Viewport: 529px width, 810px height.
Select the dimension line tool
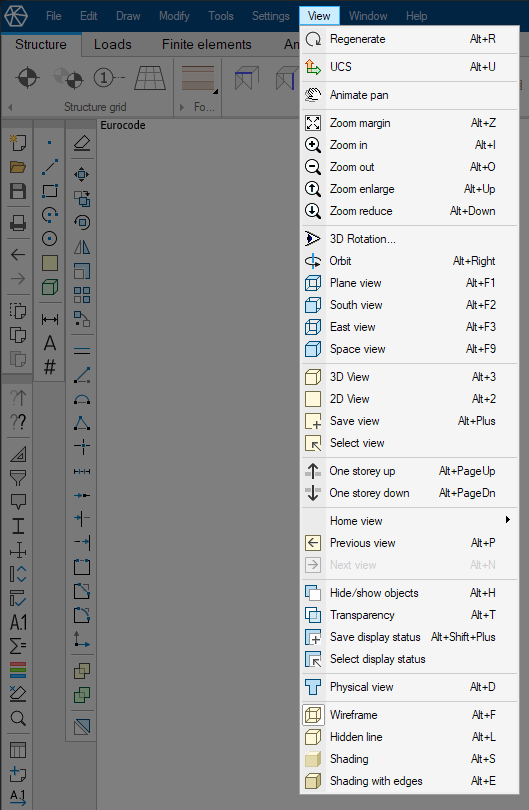coord(50,319)
